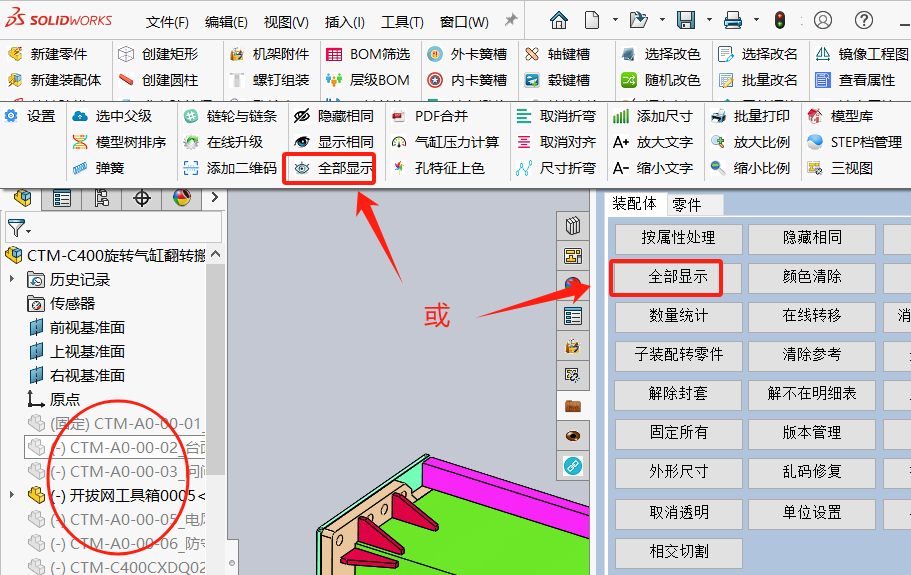Screen dimensions: 911x575
Task: Click 新建装配体 toolbar item
Action: coord(55,80)
